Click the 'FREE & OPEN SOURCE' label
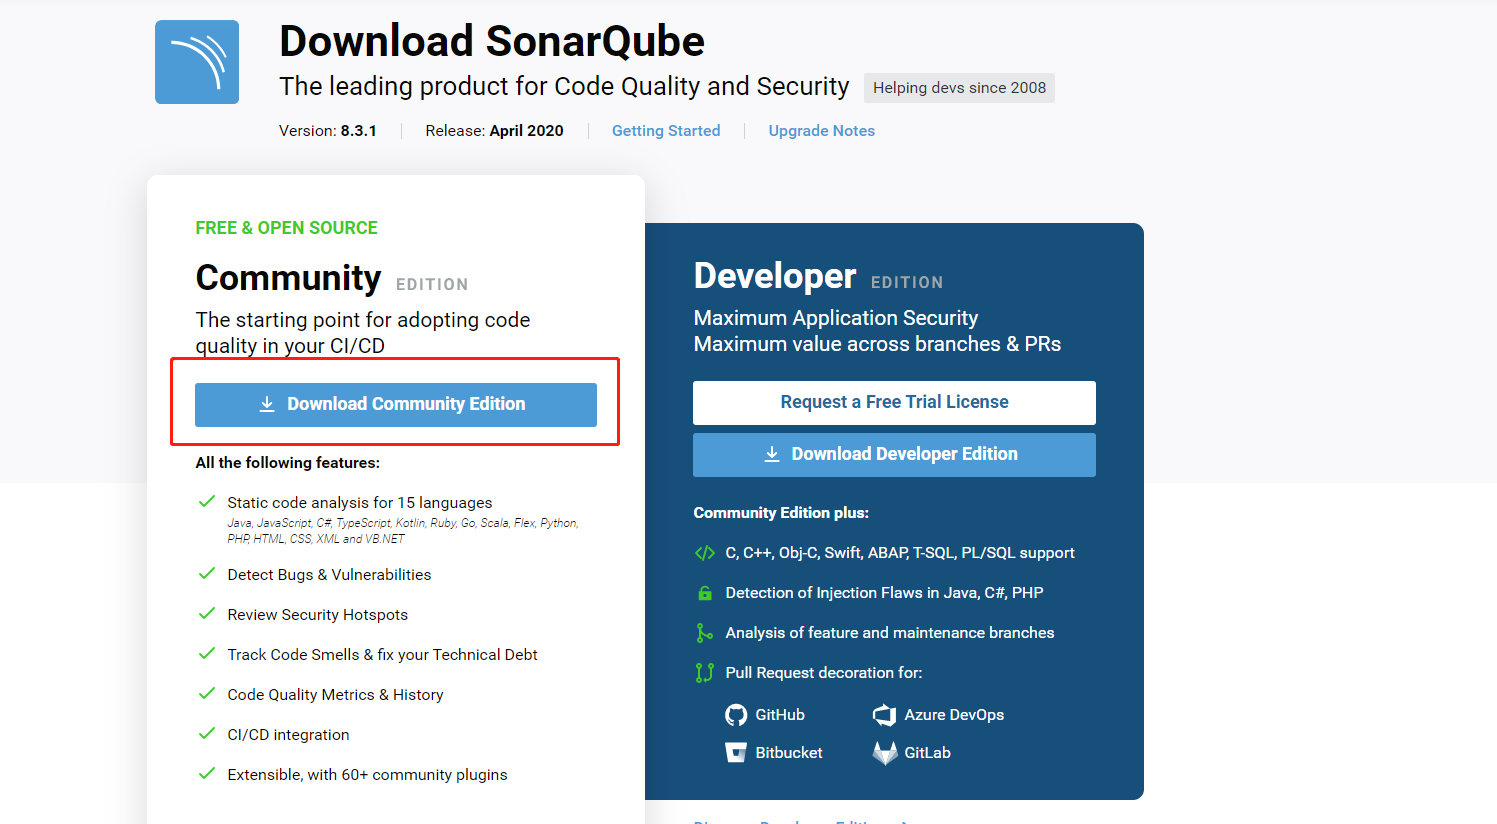This screenshot has height=824, width=1497. [287, 228]
